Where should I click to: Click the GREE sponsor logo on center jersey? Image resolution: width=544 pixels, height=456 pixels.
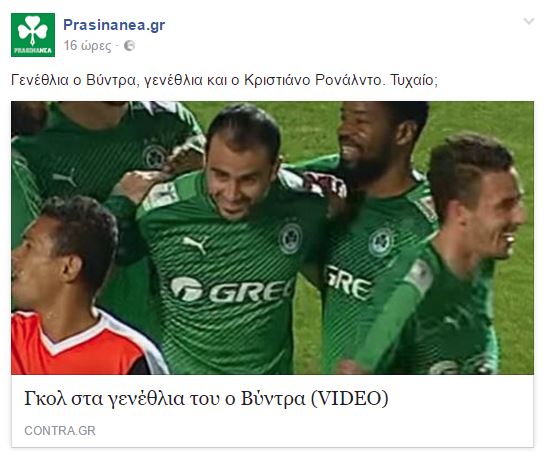point(232,290)
